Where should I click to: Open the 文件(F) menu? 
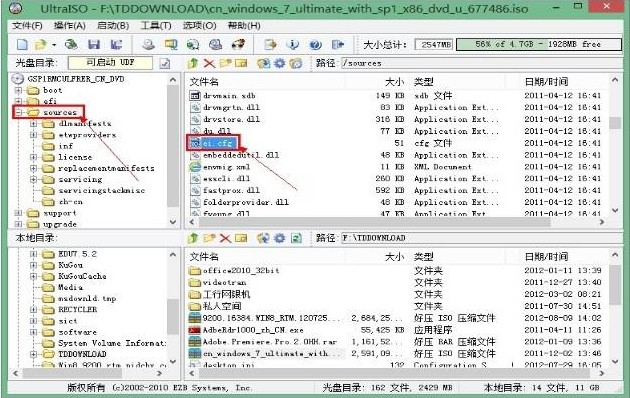[27, 26]
